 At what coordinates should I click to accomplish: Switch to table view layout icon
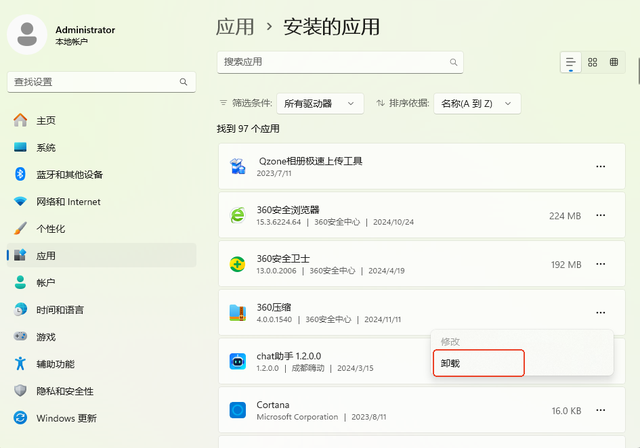(613, 62)
